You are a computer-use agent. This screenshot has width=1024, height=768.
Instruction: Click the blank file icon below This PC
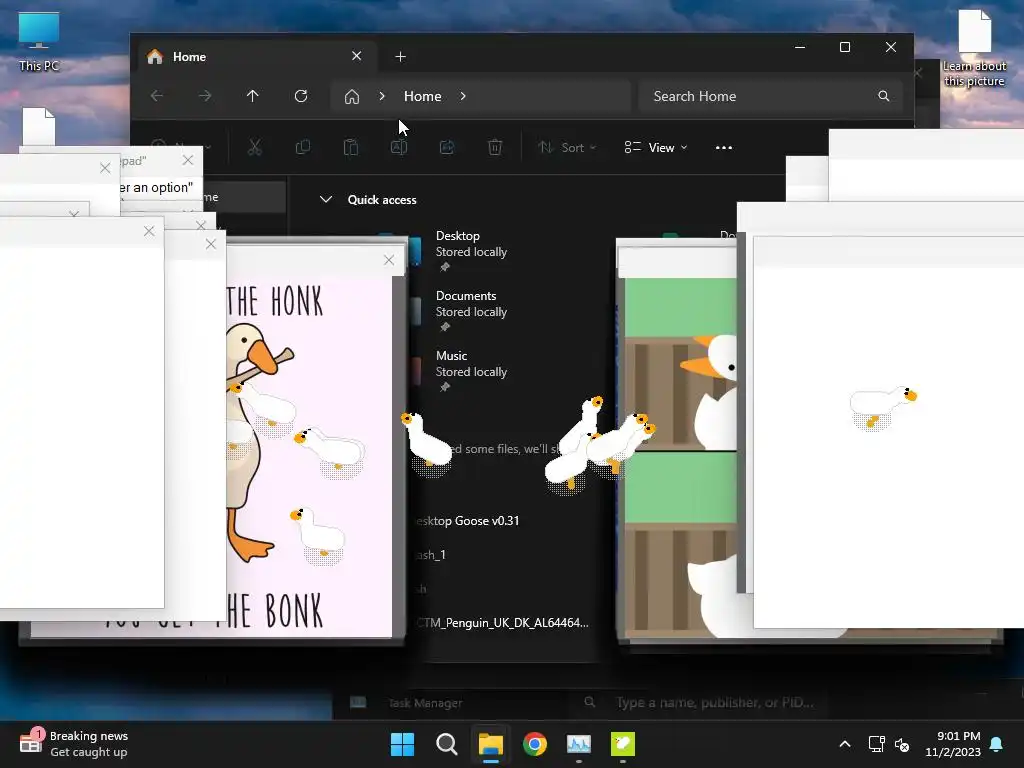click(x=39, y=126)
